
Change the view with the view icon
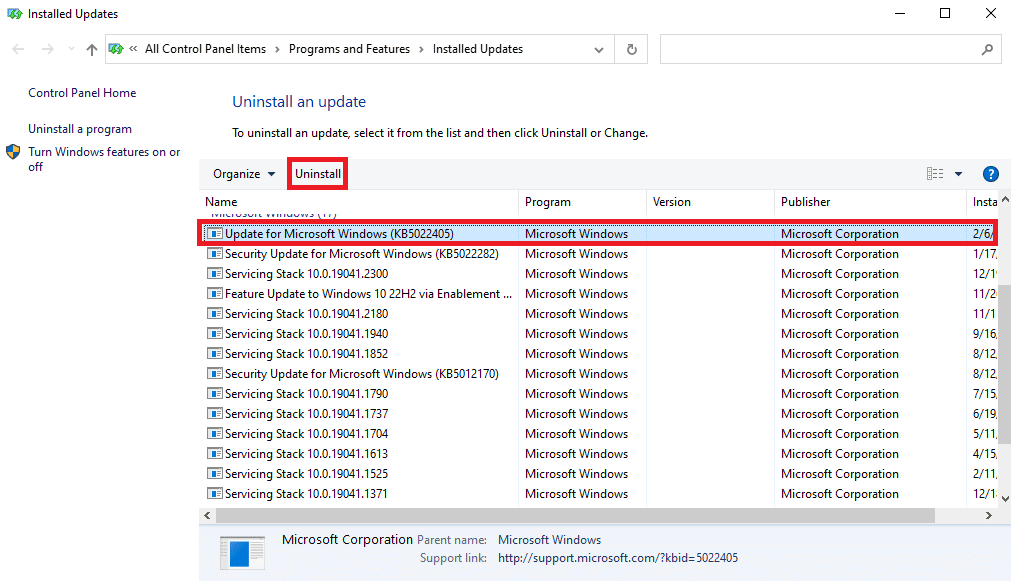[935, 174]
